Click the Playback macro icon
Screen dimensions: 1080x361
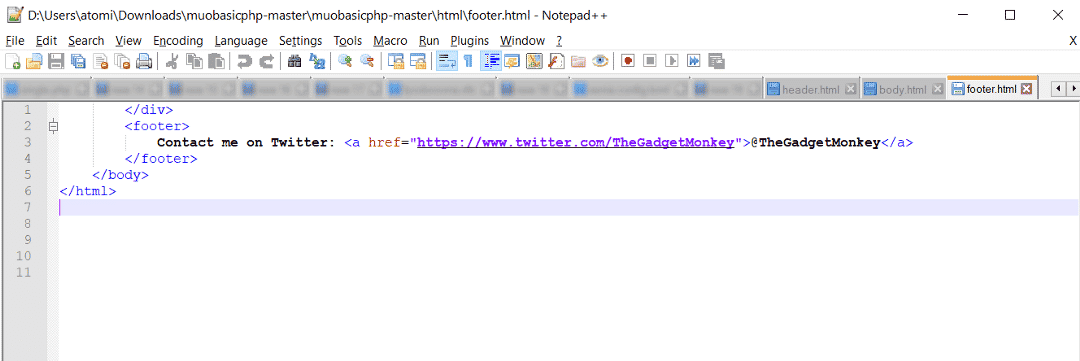point(672,61)
